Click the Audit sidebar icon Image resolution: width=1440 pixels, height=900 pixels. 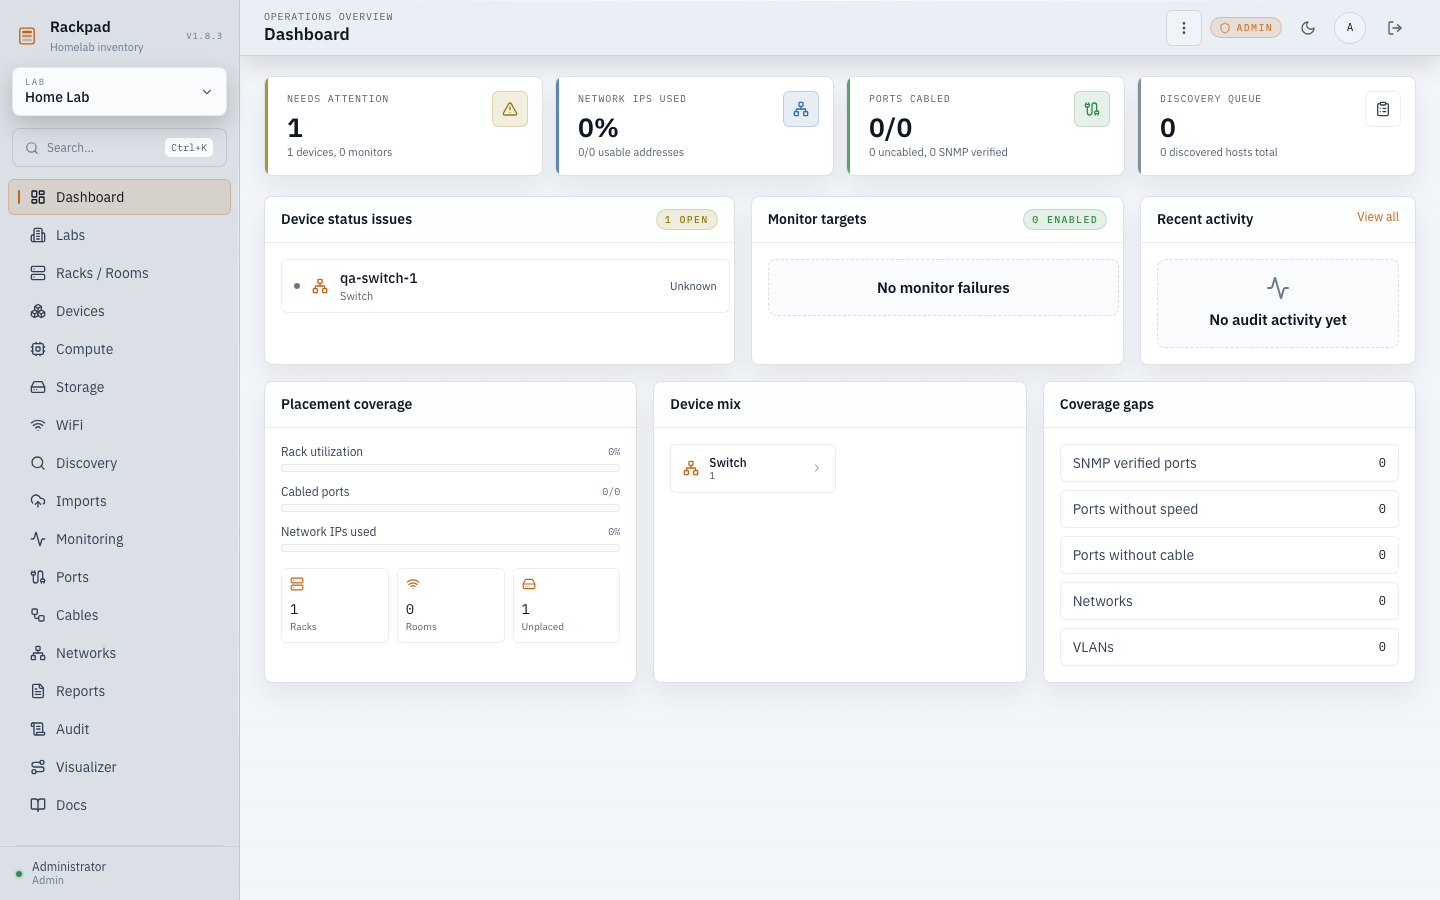pyautogui.click(x=38, y=729)
